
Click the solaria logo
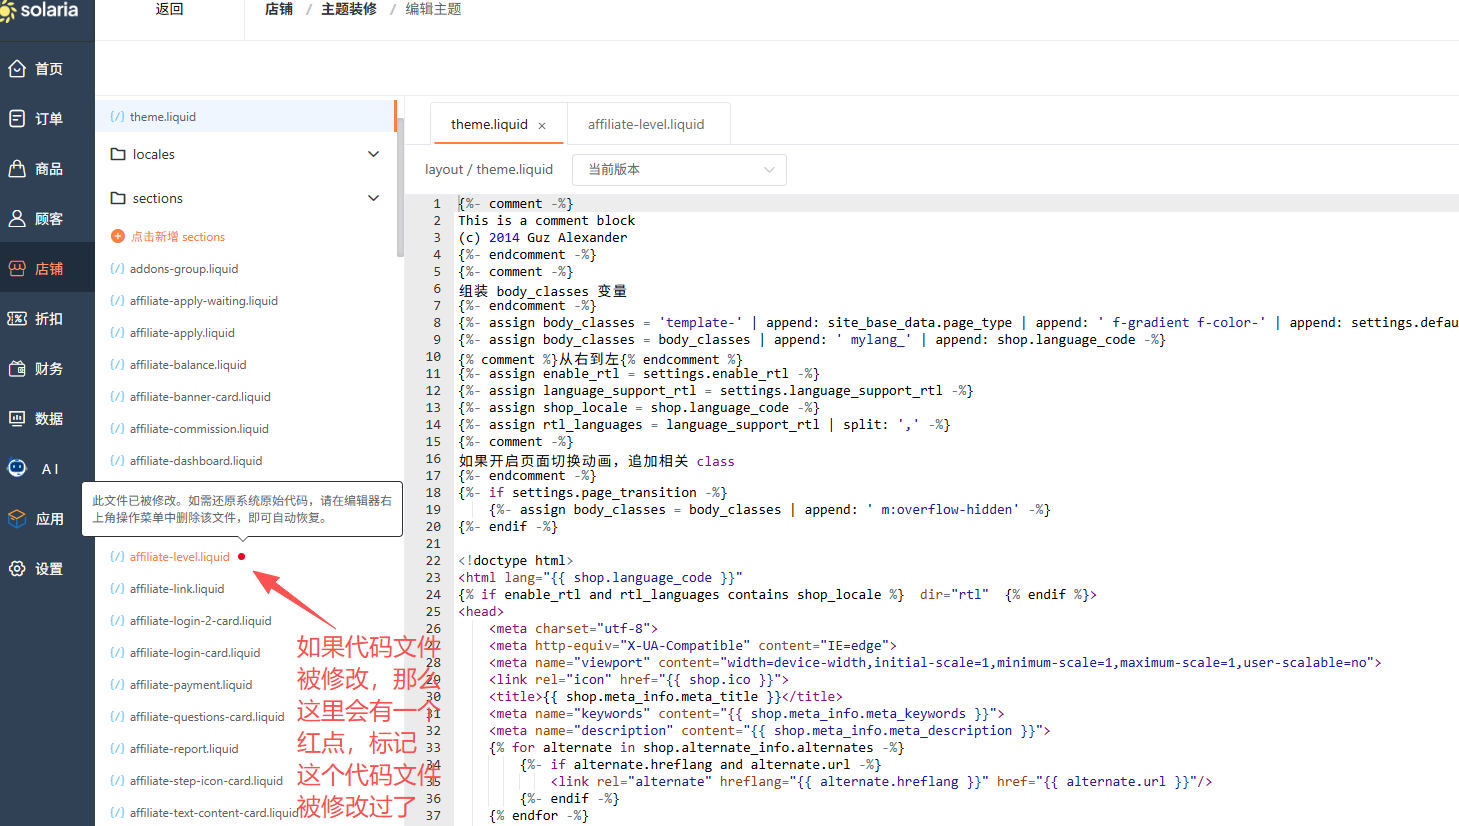pyautogui.click(x=40, y=10)
